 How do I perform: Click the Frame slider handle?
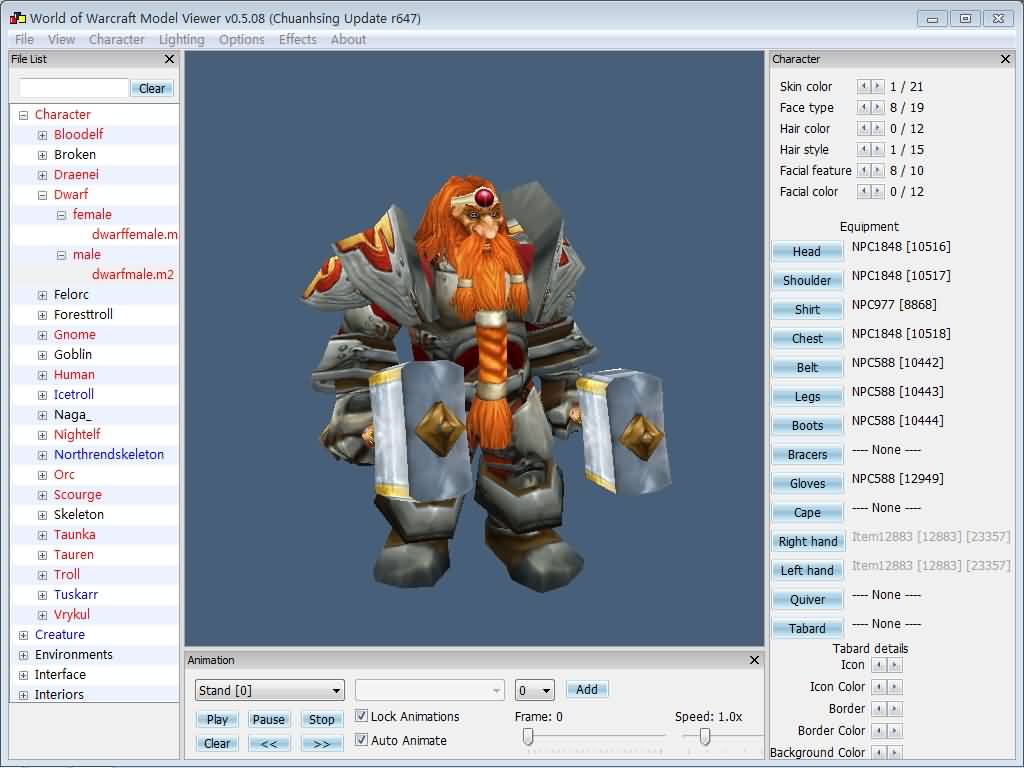pos(528,737)
